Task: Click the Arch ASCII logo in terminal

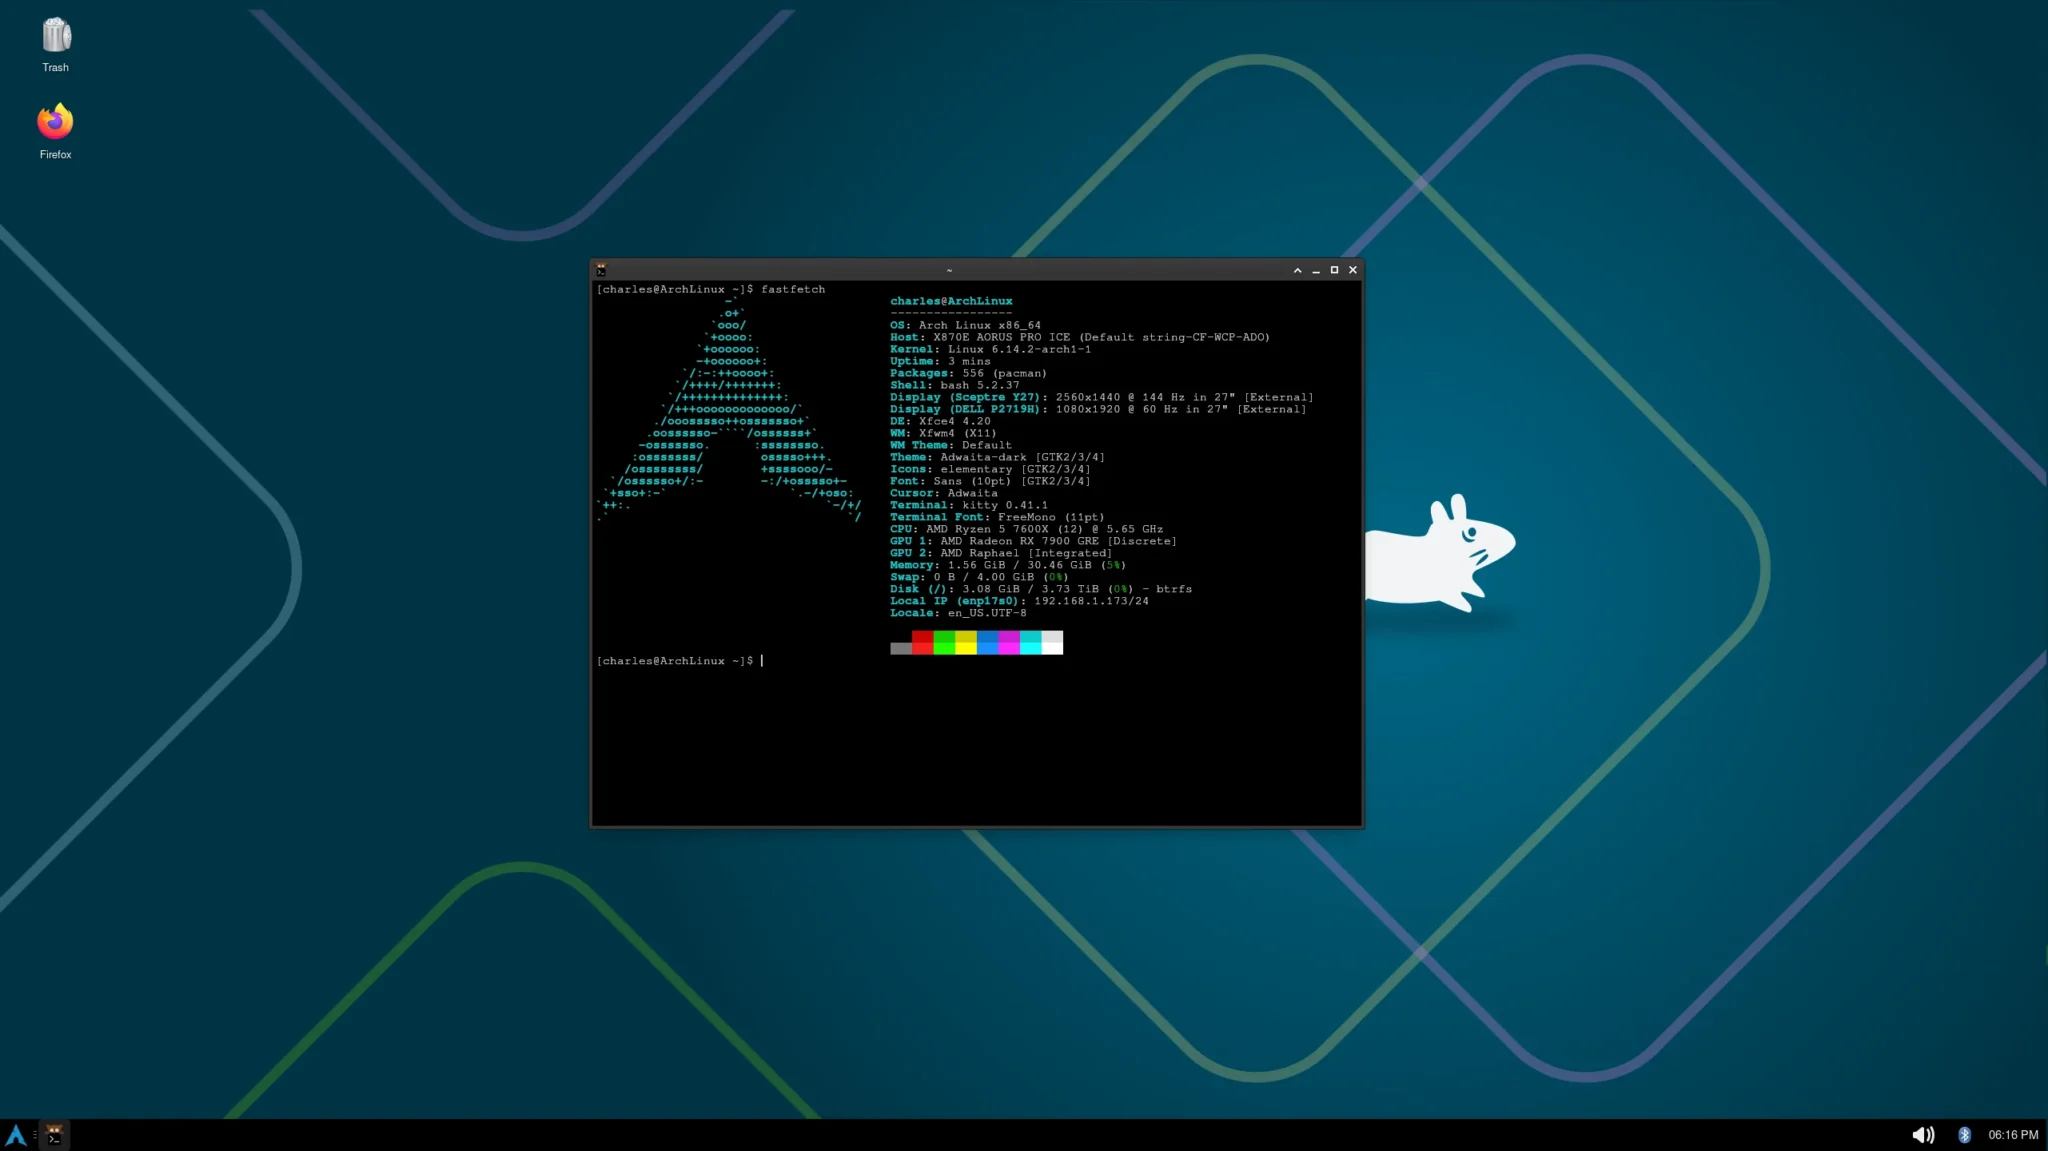Action: click(x=729, y=408)
